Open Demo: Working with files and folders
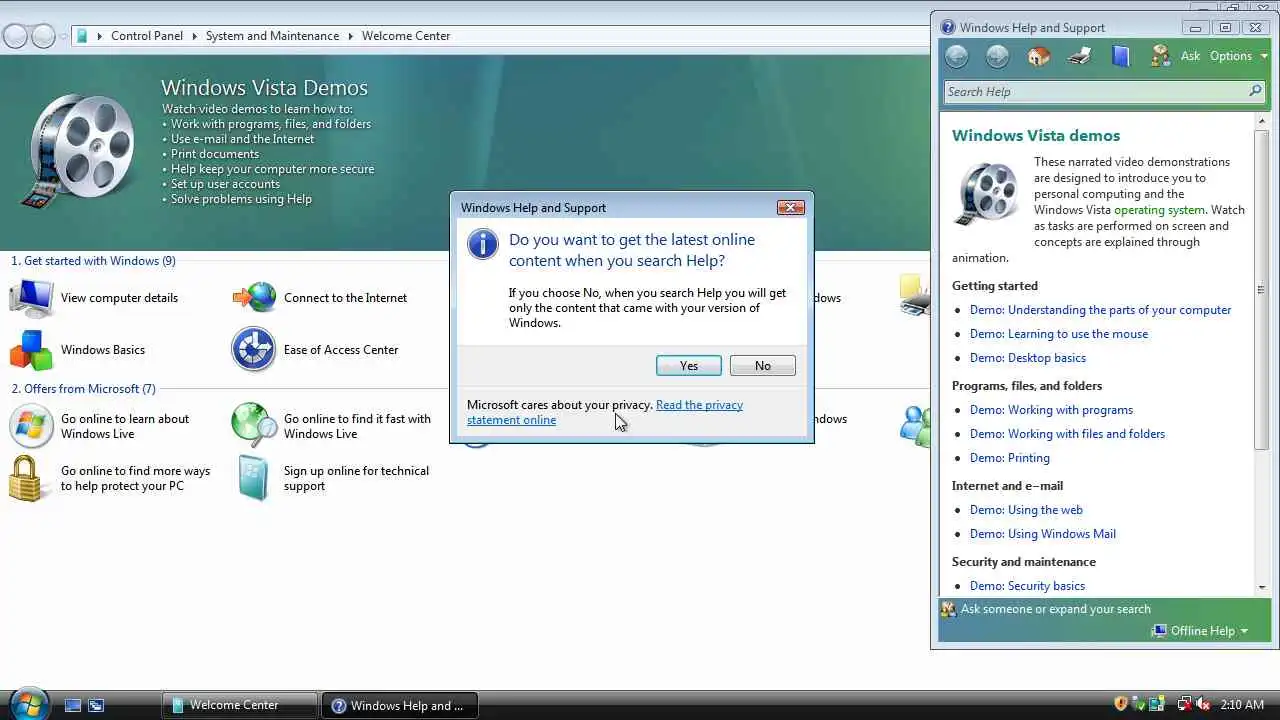Image resolution: width=1280 pixels, height=720 pixels. (x=1067, y=434)
